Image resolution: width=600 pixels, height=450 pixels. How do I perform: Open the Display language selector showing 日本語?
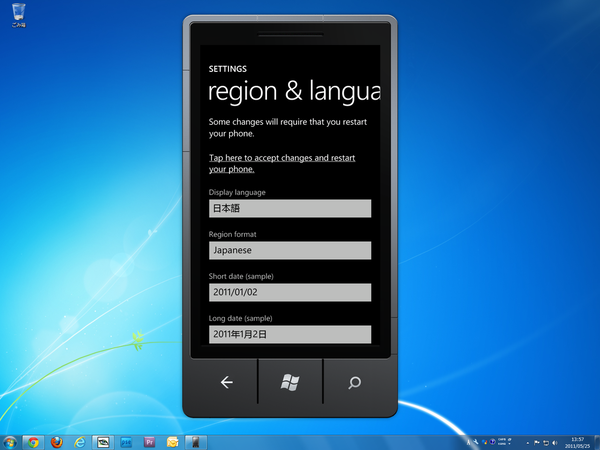[x=290, y=208]
